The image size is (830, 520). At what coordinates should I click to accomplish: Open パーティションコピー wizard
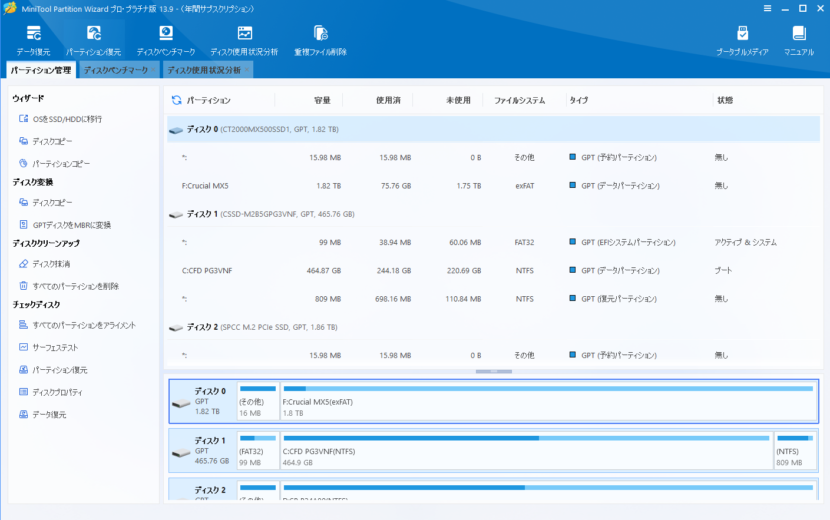coord(55,164)
